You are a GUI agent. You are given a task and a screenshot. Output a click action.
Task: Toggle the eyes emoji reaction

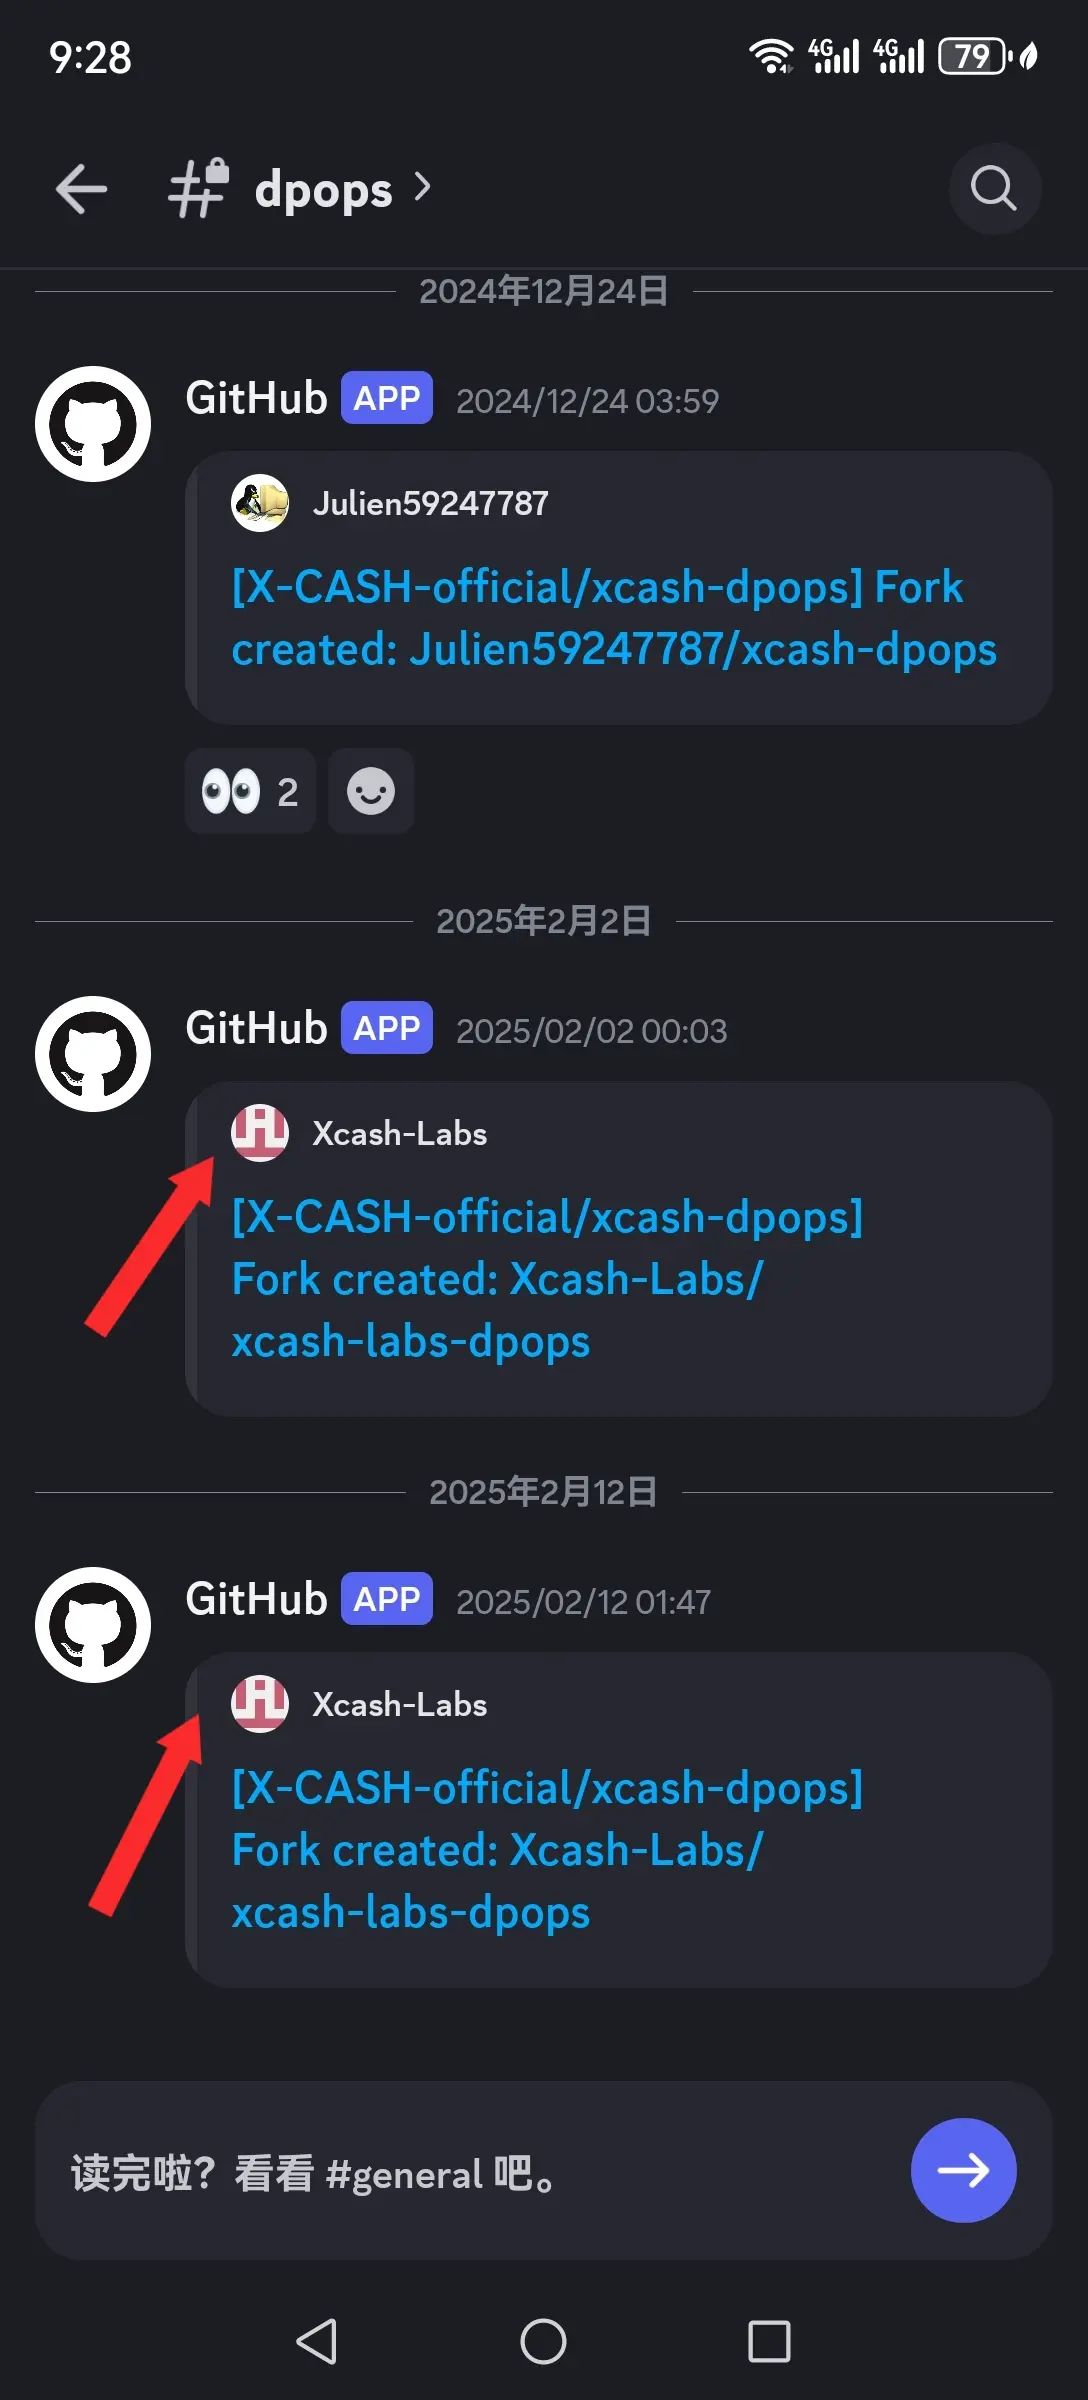pos(250,791)
